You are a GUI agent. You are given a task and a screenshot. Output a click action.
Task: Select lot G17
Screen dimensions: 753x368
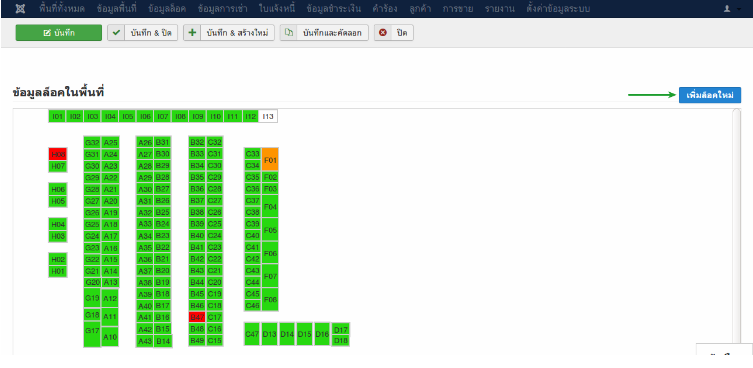click(x=92, y=334)
